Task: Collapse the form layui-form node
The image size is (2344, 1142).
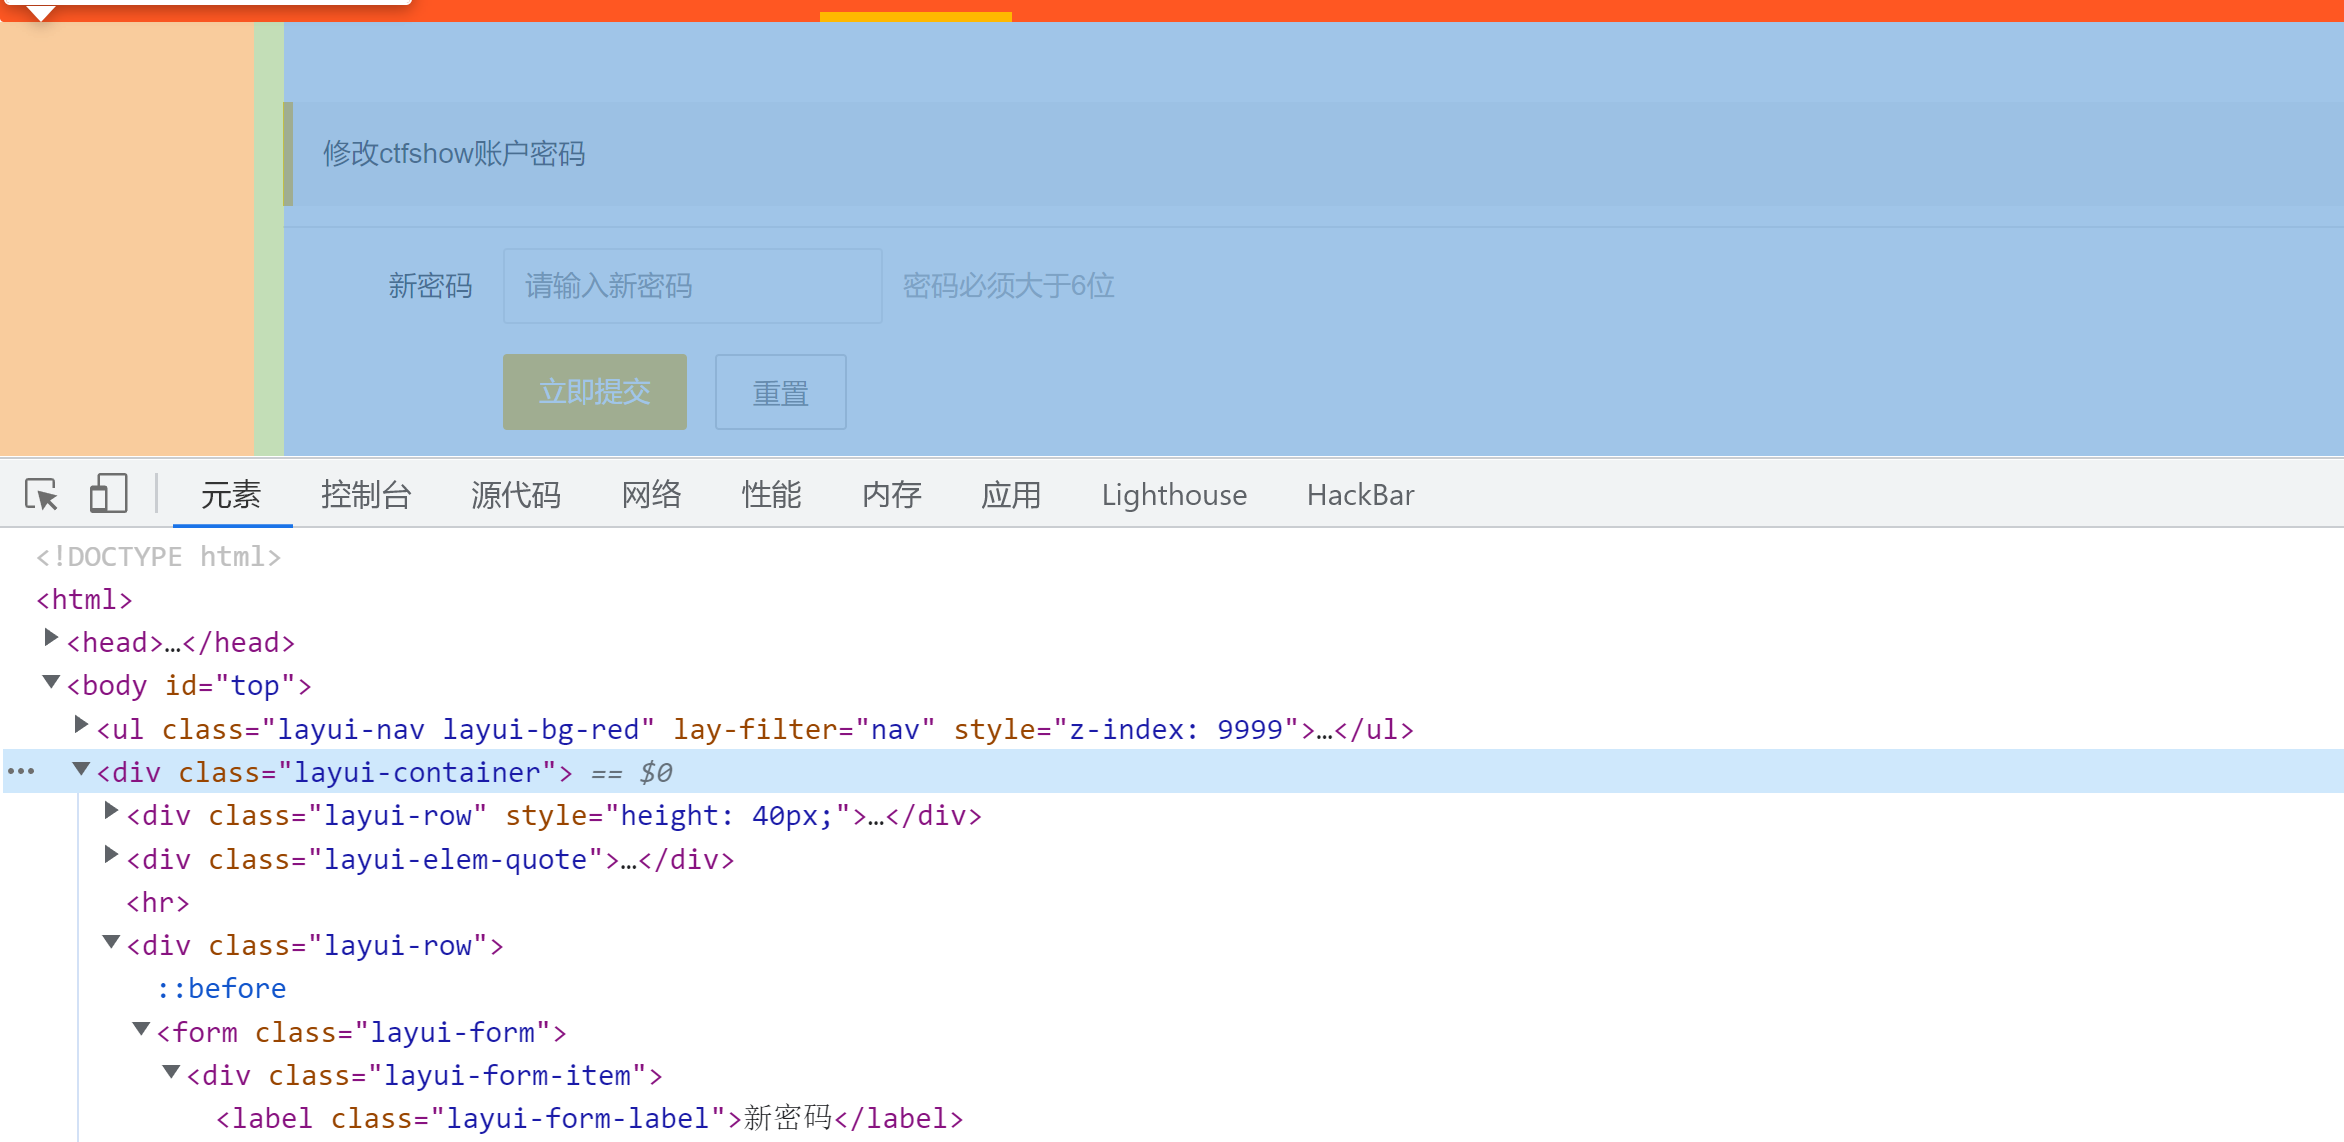Action: click(x=141, y=1029)
